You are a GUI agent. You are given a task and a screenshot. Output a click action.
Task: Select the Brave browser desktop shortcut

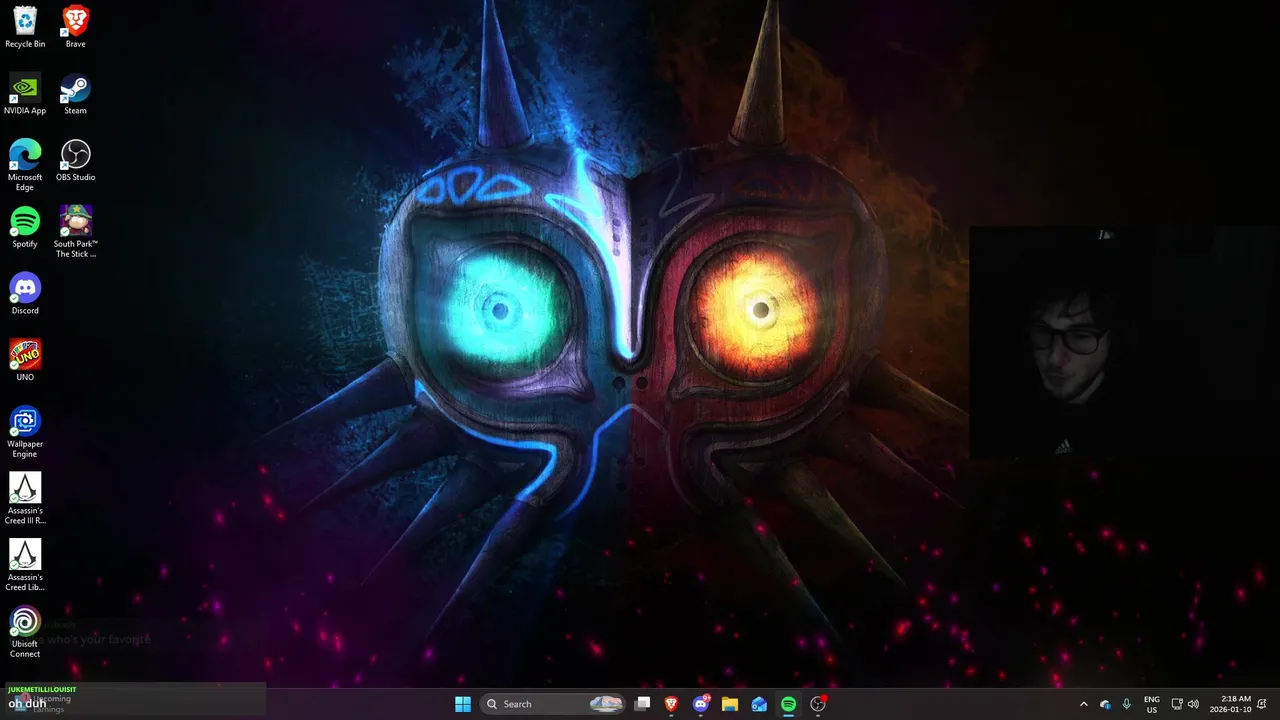(75, 27)
